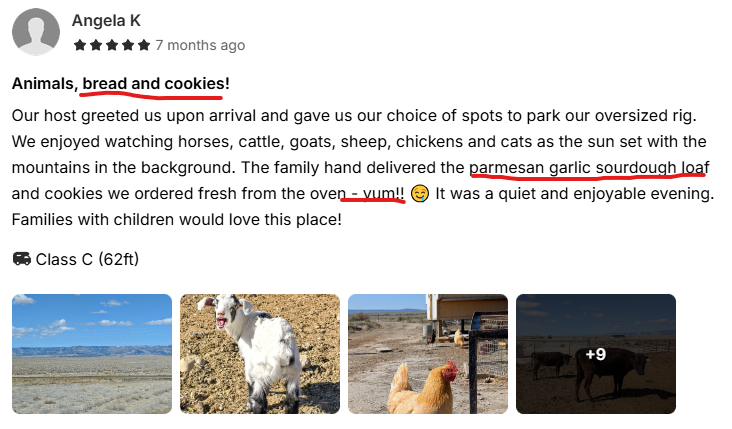Click the RV icon beside Class C
The height and width of the screenshot is (429, 732).
point(21,259)
